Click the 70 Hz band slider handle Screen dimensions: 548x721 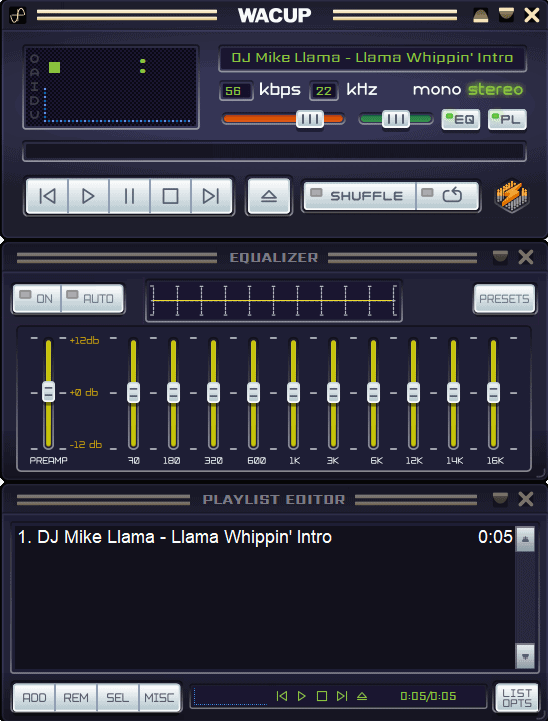[133, 392]
